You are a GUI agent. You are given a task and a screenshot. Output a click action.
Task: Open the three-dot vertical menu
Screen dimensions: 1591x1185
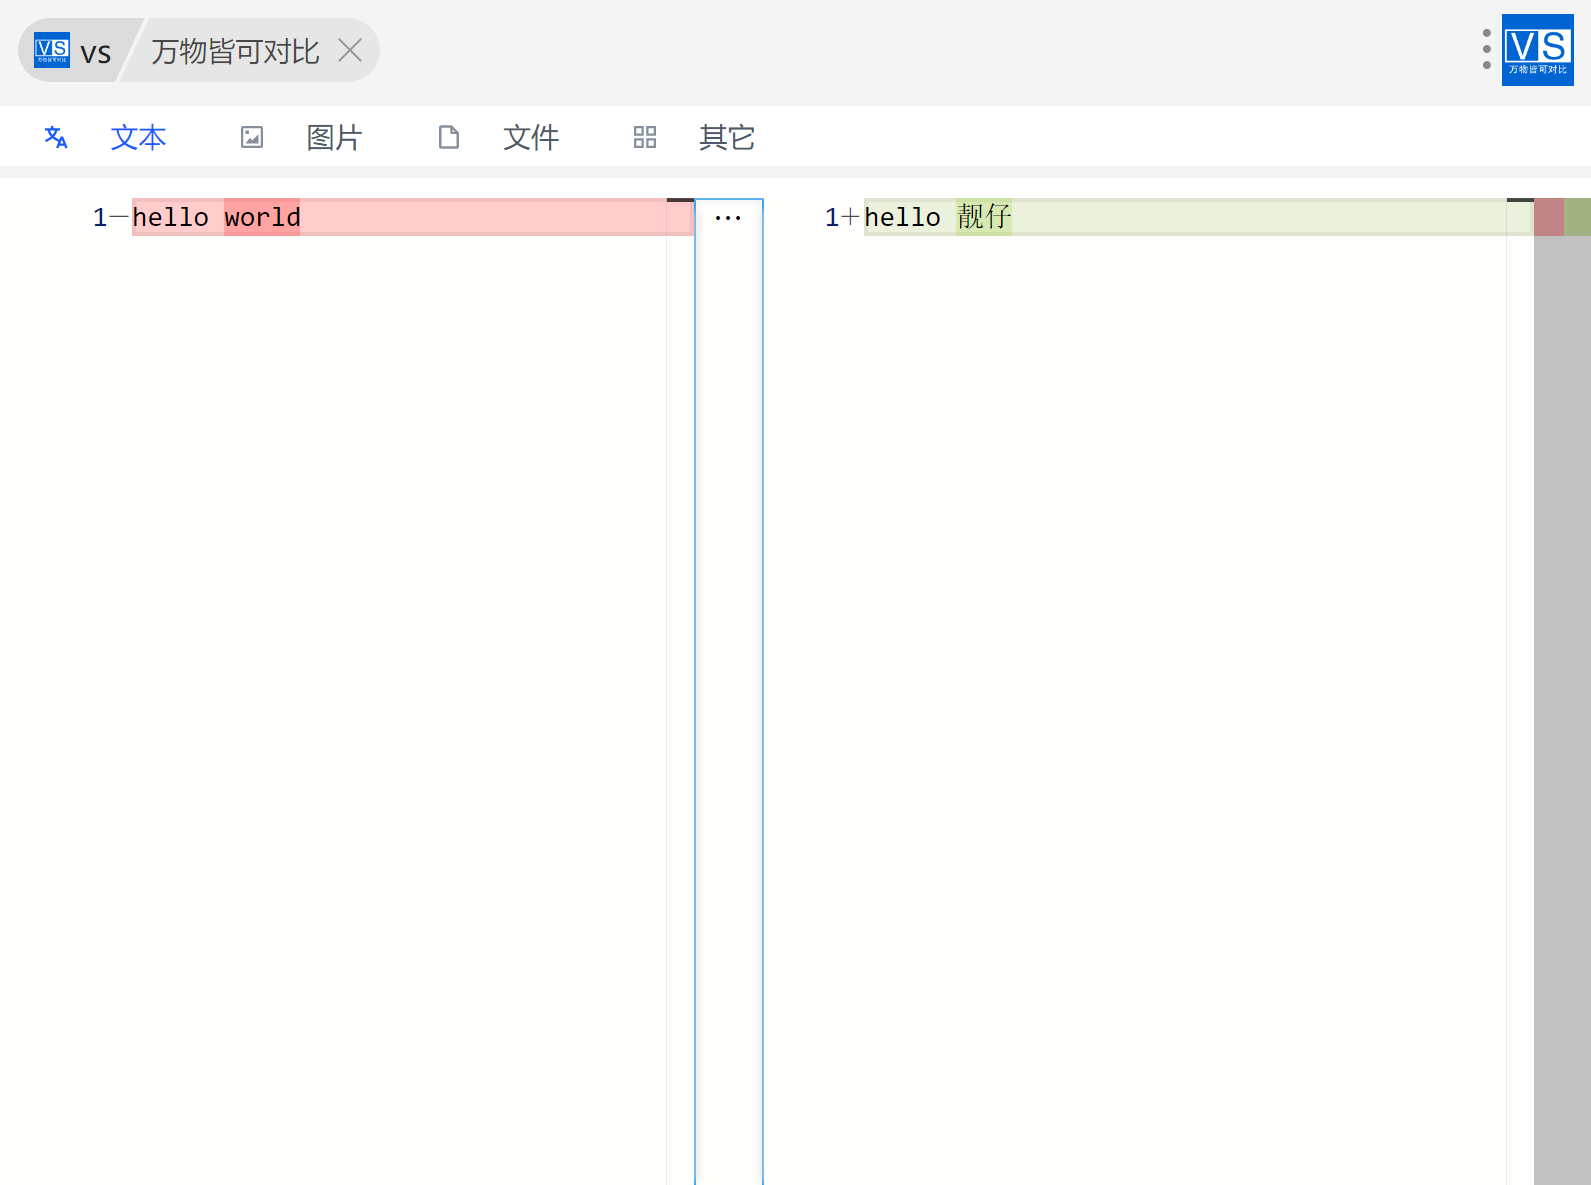pyautogui.click(x=1487, y=49)
